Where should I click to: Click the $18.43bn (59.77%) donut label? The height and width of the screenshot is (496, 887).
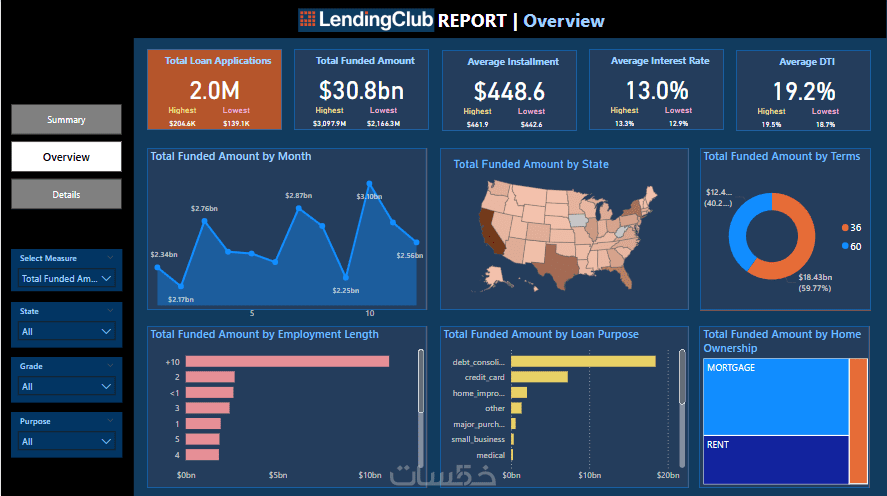815,283
